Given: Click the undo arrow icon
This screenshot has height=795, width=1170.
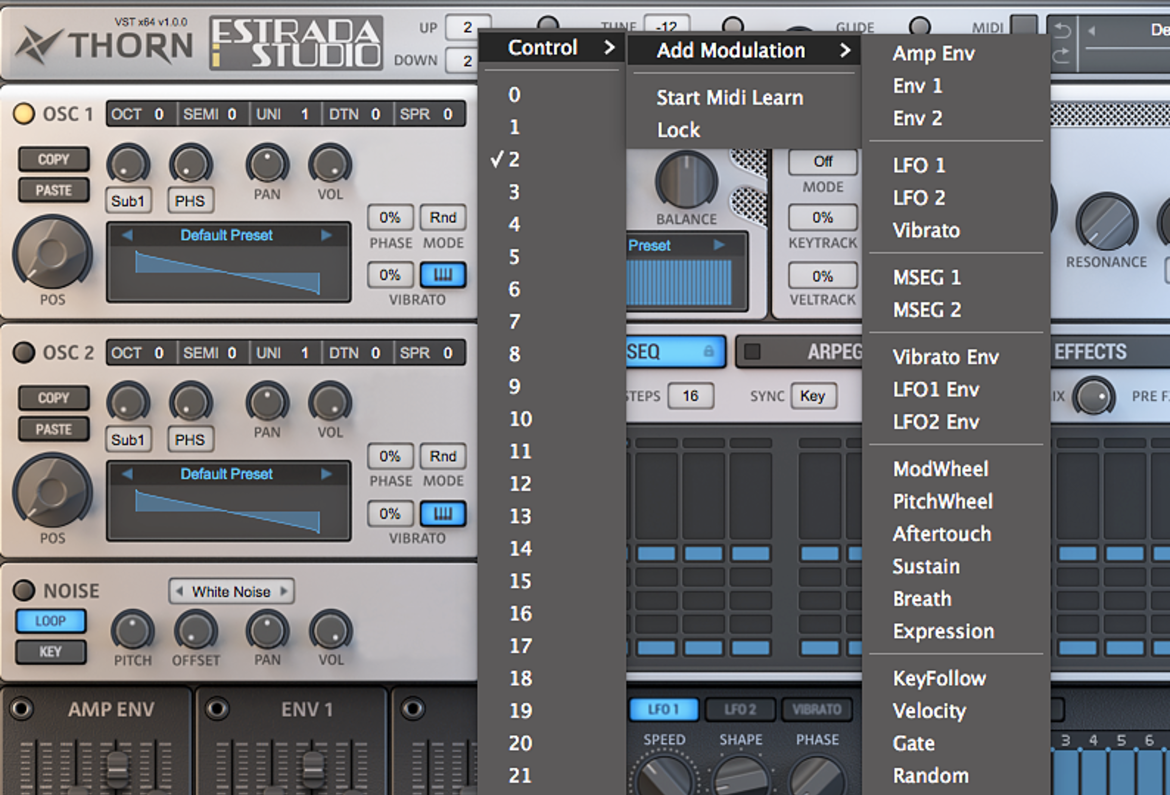Looking at the screenshot, I should [x=1062, y=31].
